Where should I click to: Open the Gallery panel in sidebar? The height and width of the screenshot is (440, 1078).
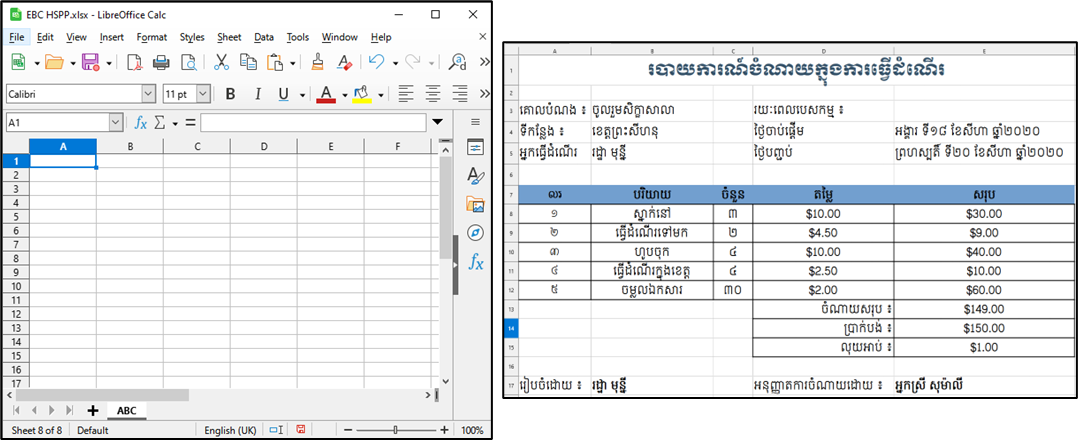pos(475,204)
